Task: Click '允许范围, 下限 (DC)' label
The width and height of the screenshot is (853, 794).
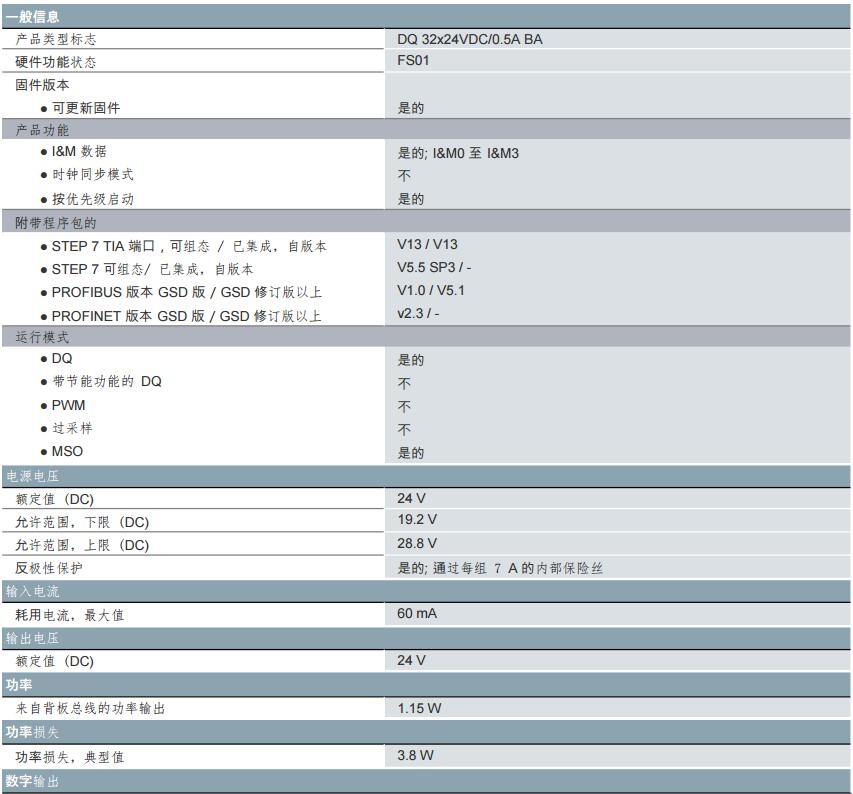Action: [82, 522]
